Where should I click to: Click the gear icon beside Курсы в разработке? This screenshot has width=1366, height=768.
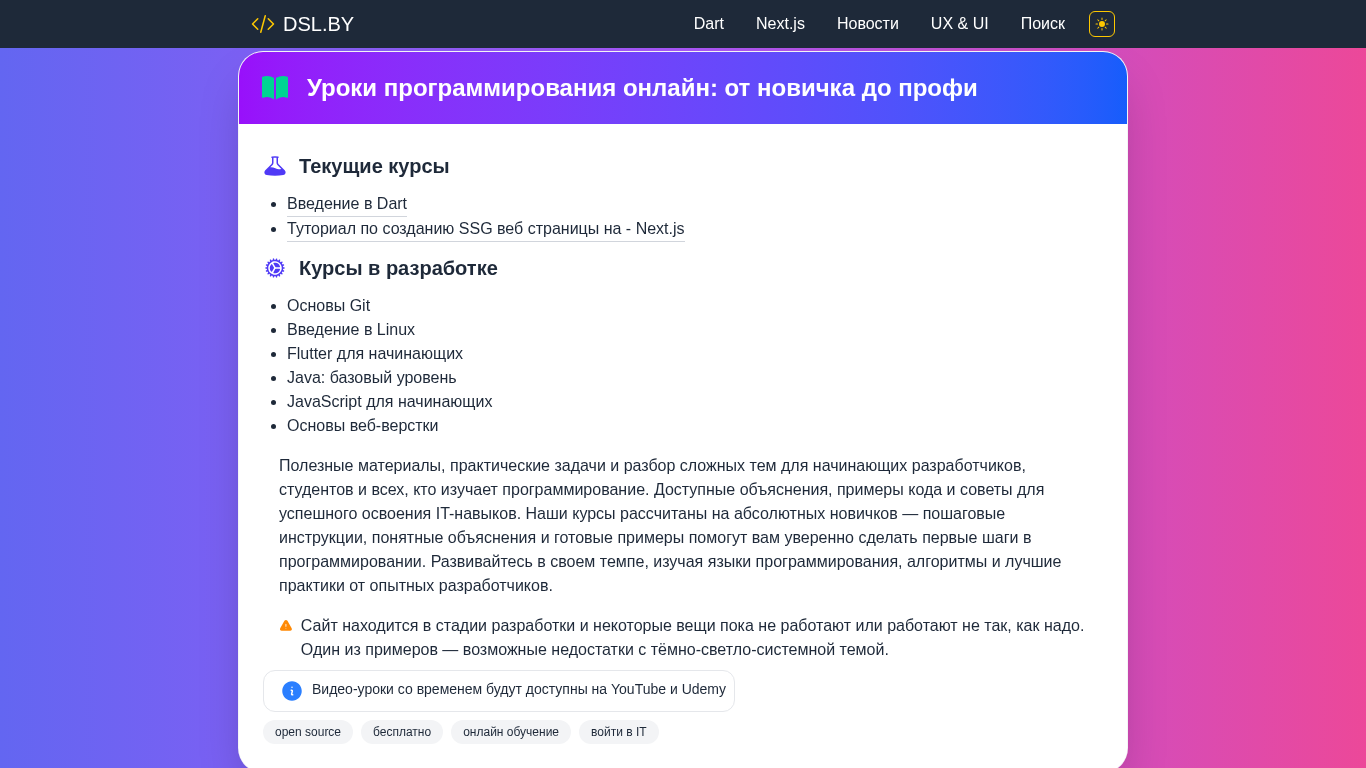pos(275,268)
